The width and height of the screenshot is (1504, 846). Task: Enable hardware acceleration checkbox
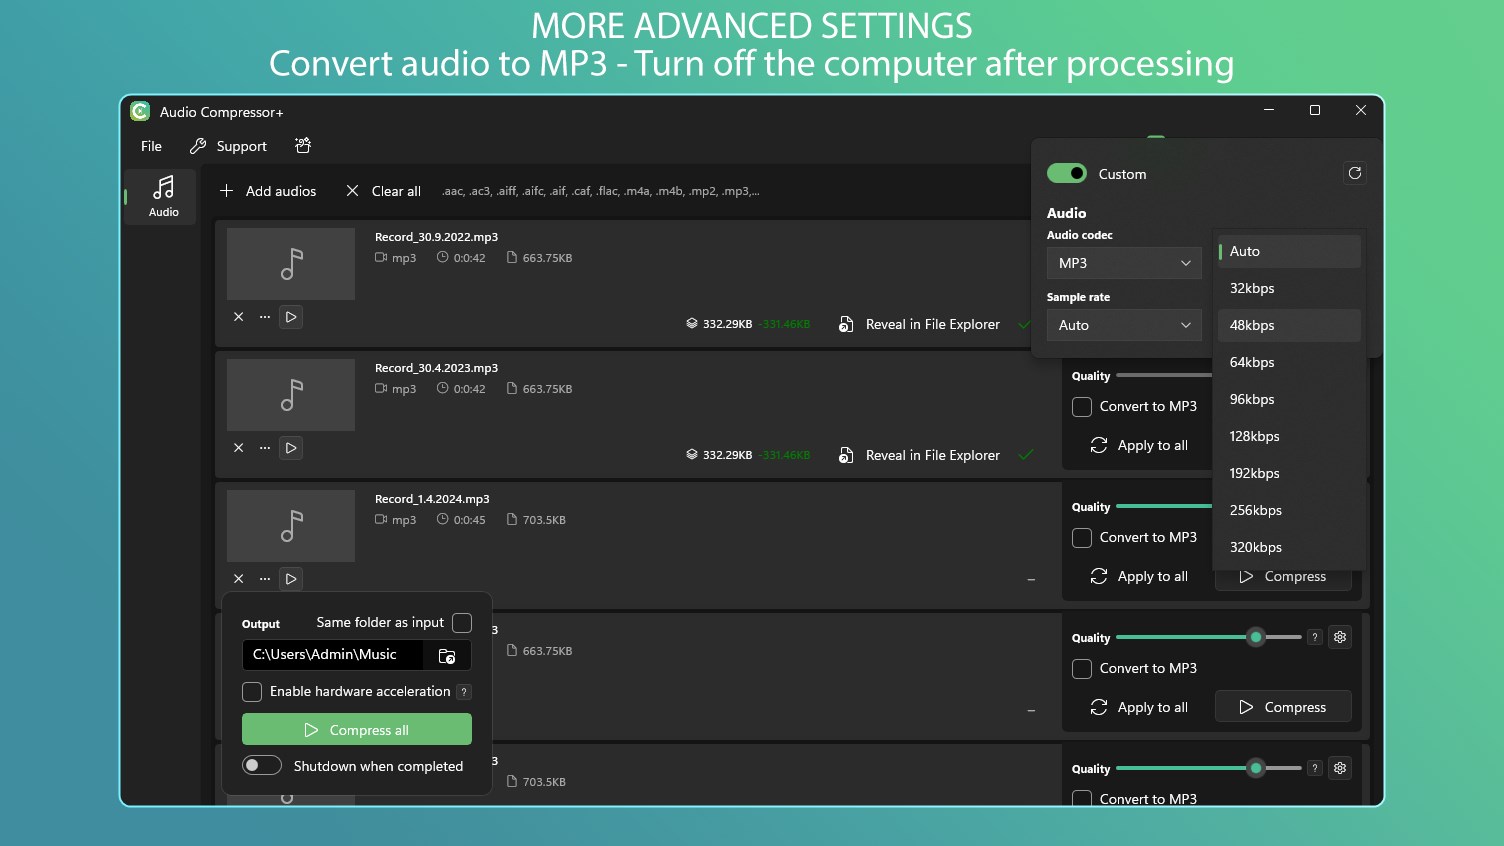252,692
